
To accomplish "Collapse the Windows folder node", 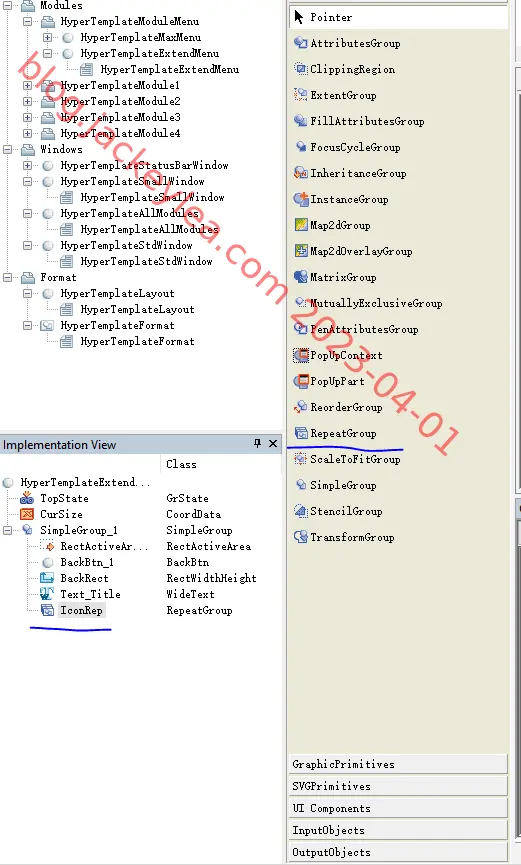I will (7, 149).
